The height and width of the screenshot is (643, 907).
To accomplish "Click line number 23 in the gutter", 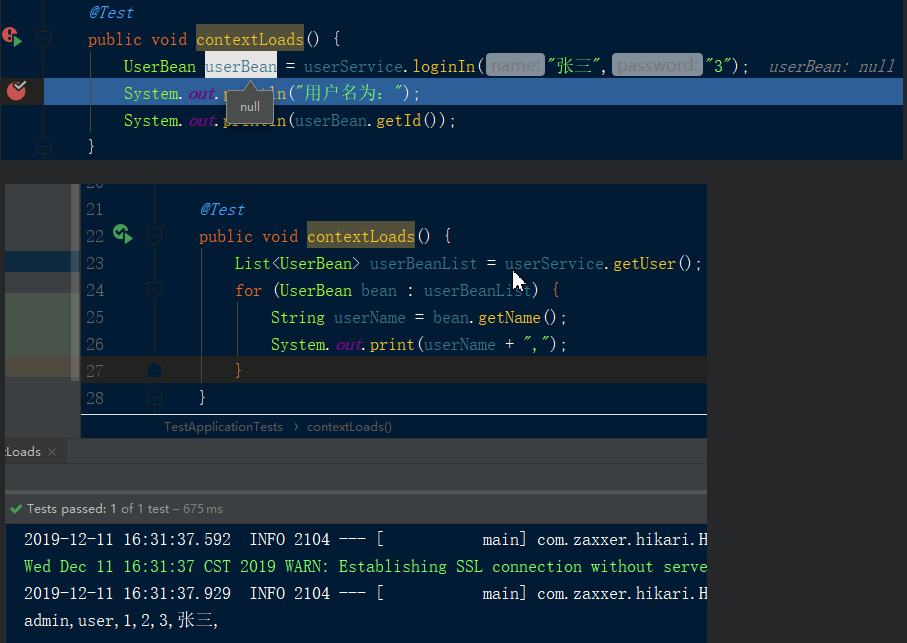I will [x=95, y=264].
